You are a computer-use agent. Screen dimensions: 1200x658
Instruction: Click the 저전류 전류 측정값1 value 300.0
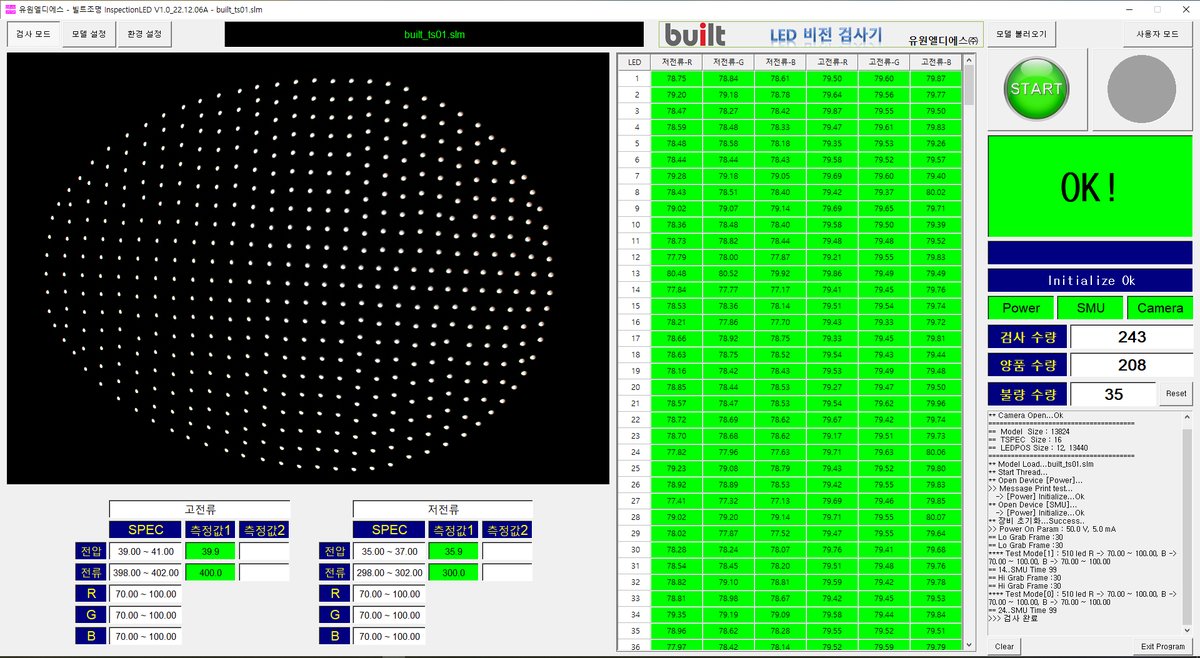(454, 572)
